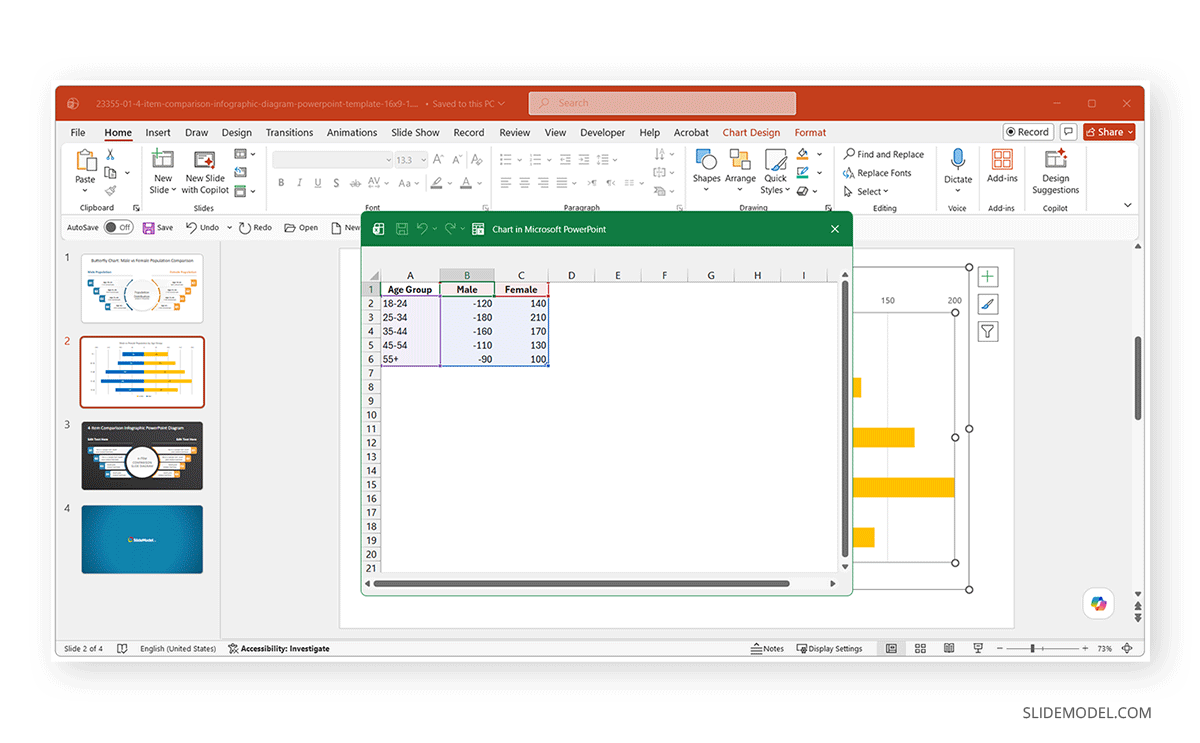1200x743 pixels.
Task: Switch to Slide Sorter view in status bar
Action: coord(920,648)
